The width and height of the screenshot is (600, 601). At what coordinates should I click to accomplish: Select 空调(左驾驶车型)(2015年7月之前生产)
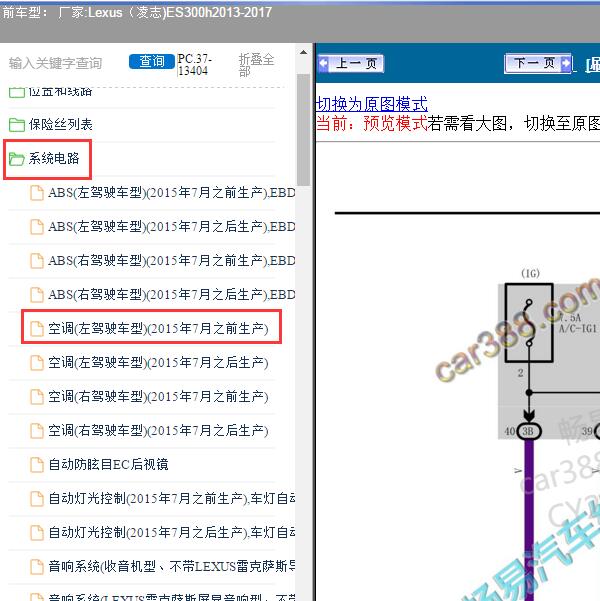pyautogui.click(x=158, y=328)
